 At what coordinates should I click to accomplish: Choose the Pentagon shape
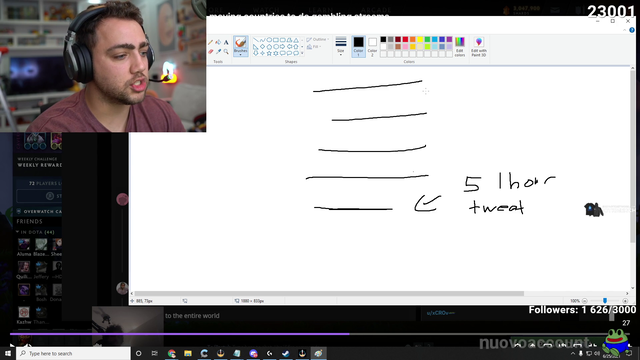coord(269,47)
